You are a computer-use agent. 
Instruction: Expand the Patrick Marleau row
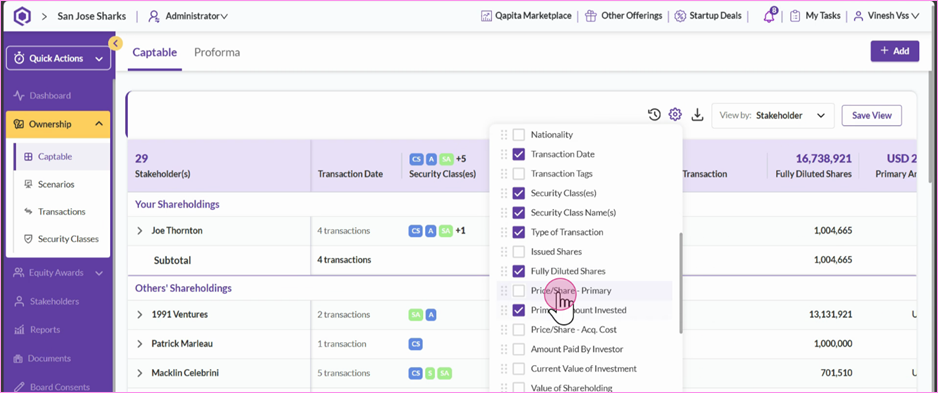click(x=140, y=344)
